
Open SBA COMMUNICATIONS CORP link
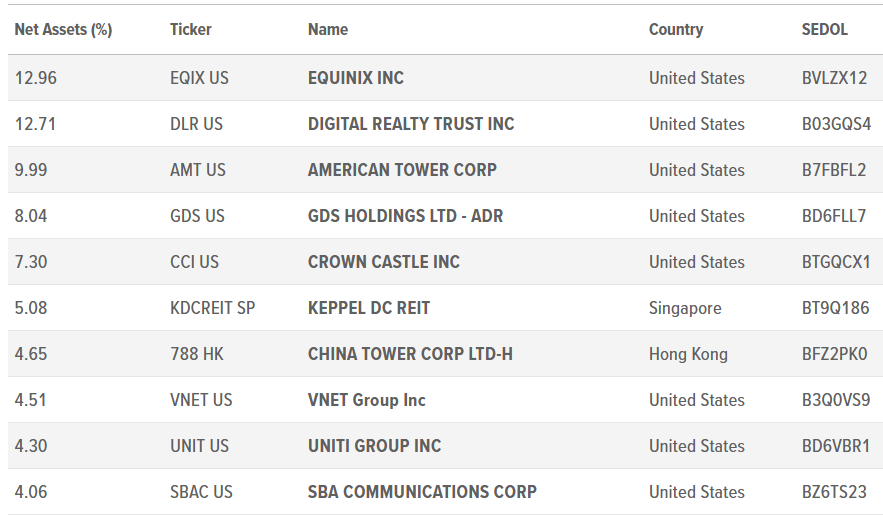[422, 492]
